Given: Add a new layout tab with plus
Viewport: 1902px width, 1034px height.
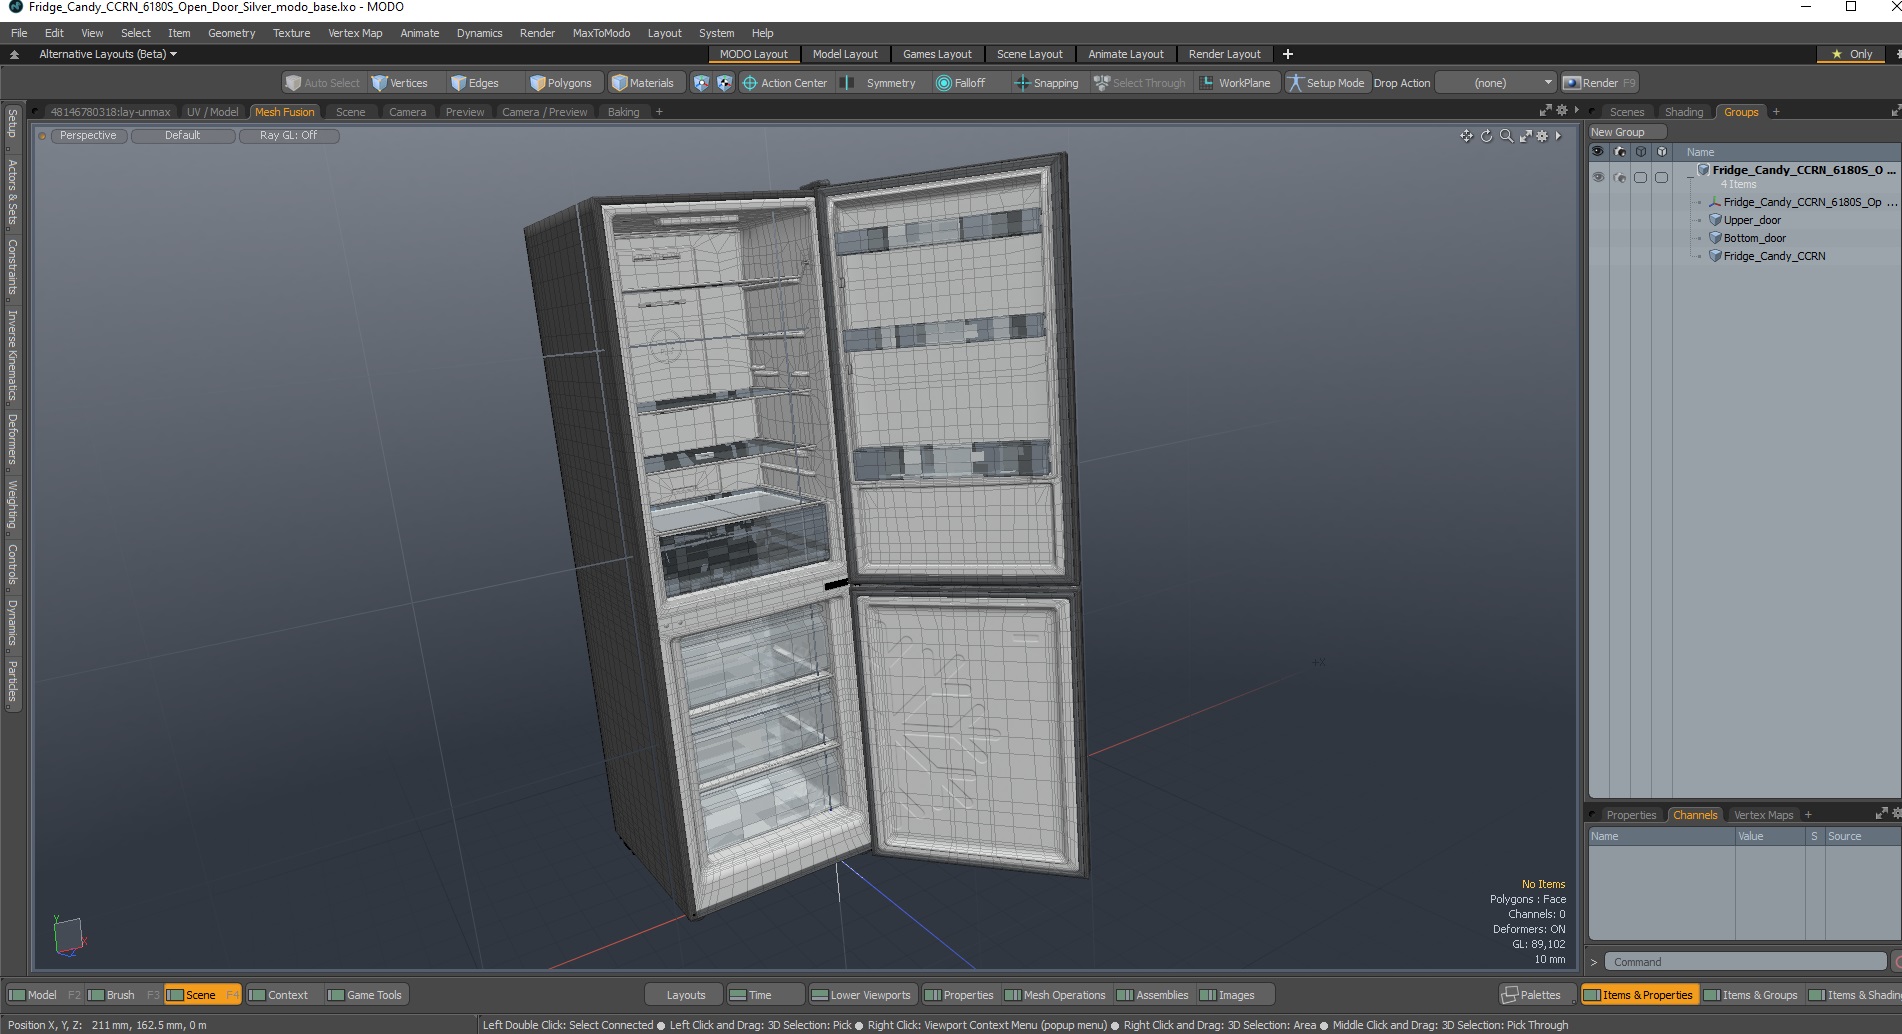Looking at the screenshot, I should pos(1288,54).
